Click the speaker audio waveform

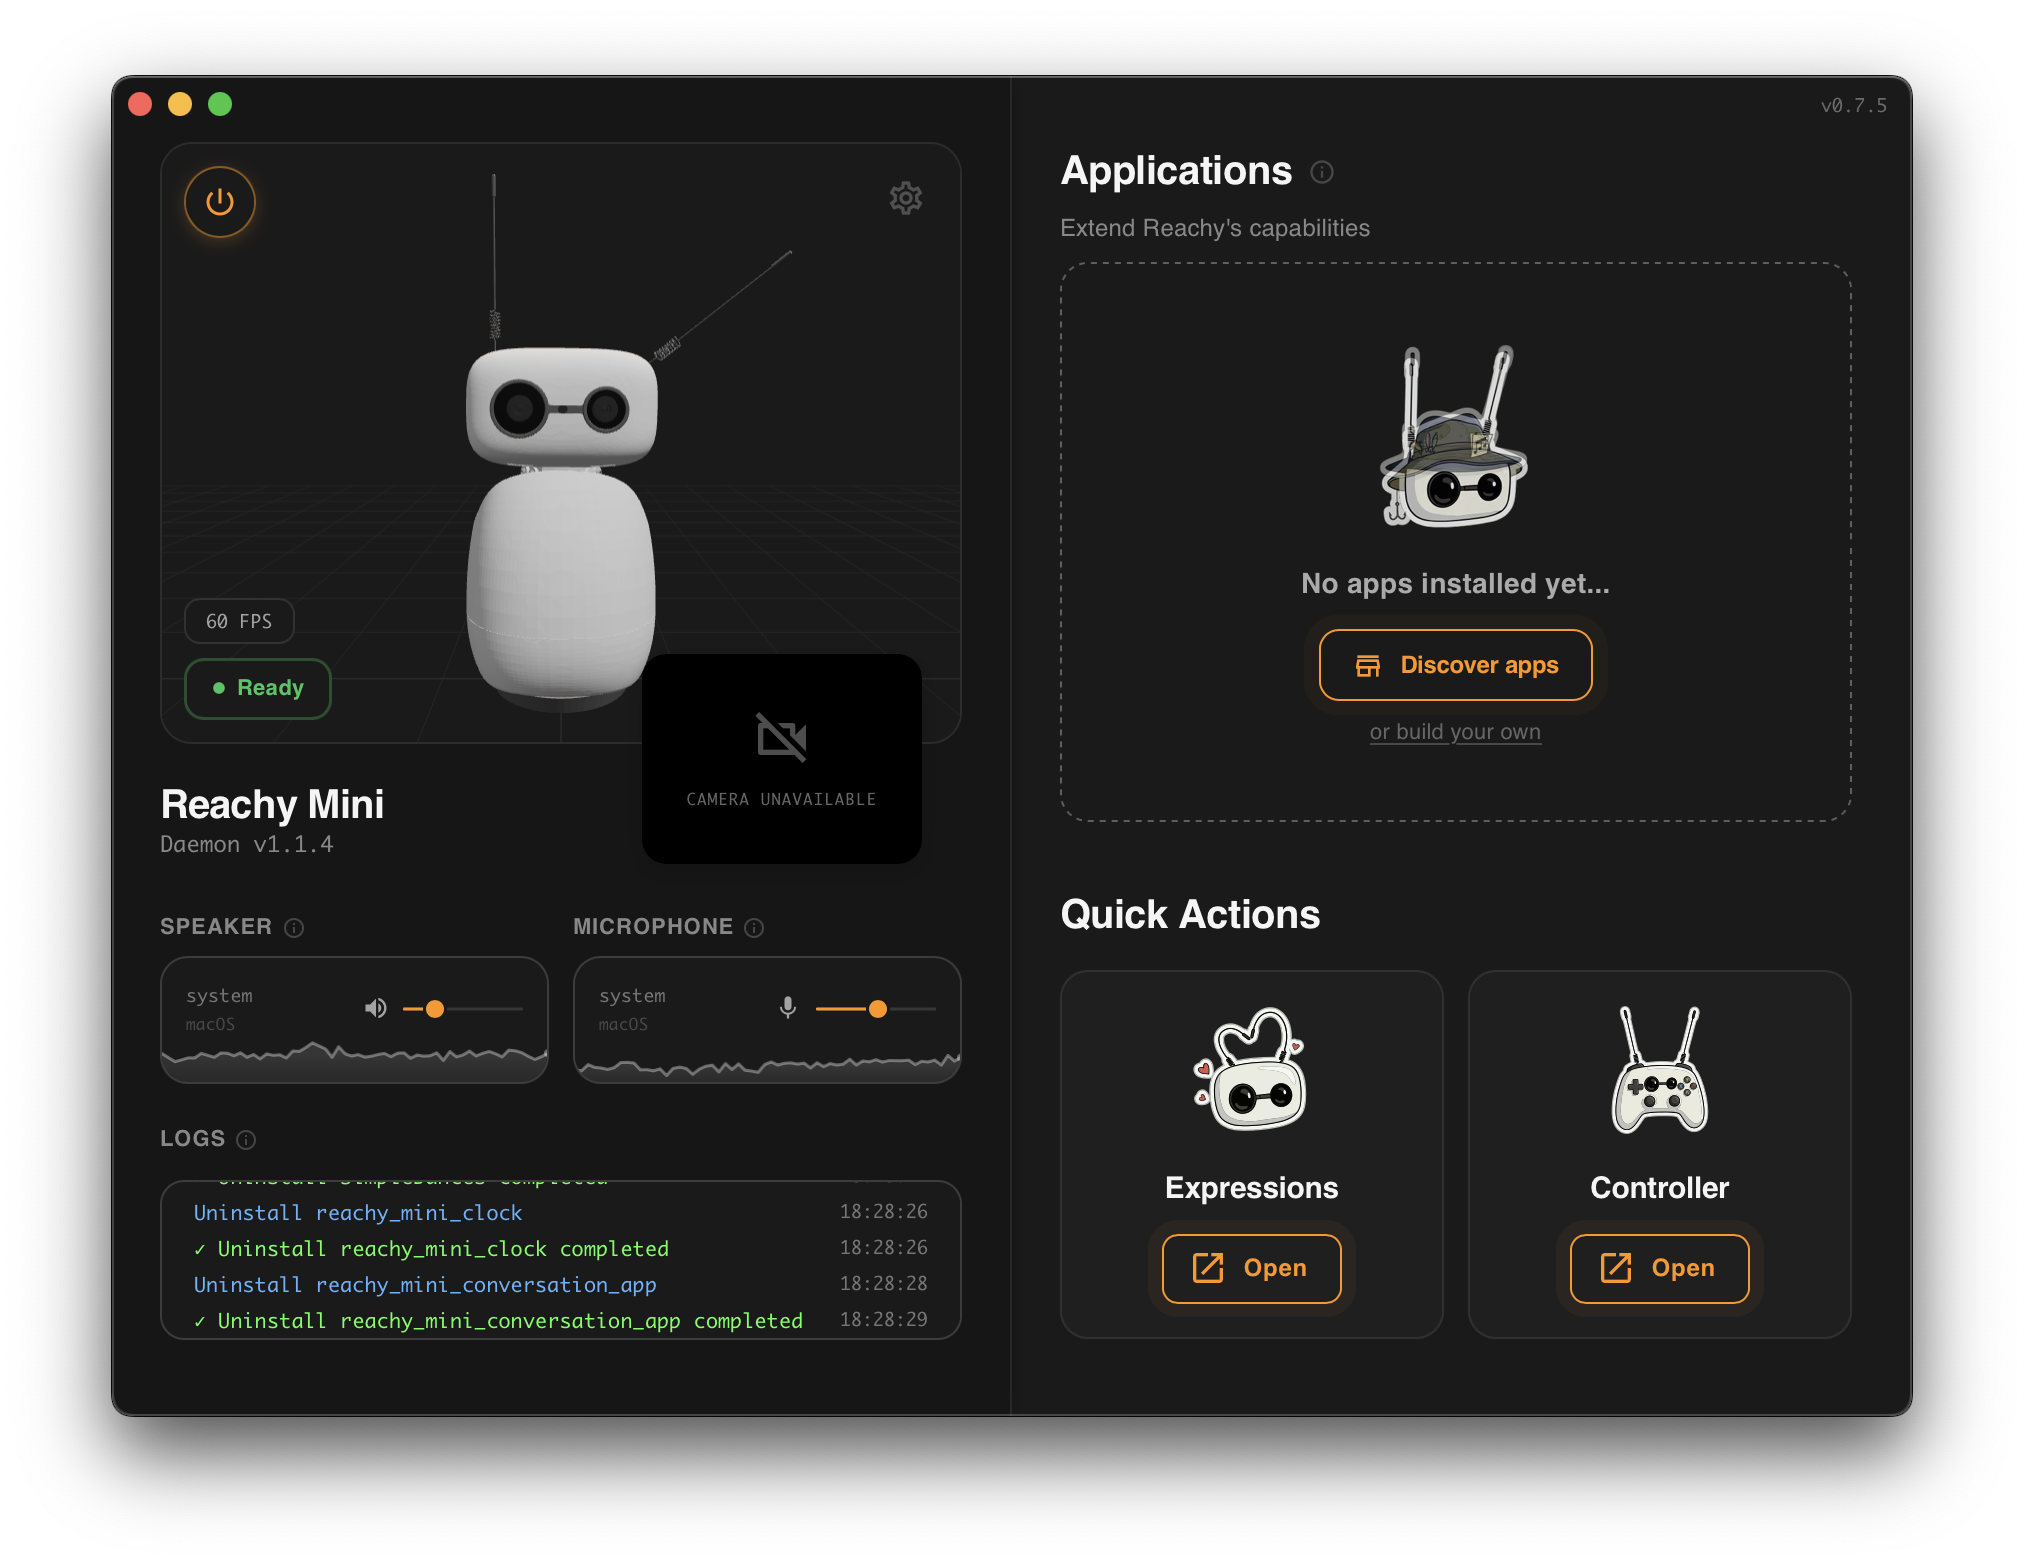(354, 1061)
